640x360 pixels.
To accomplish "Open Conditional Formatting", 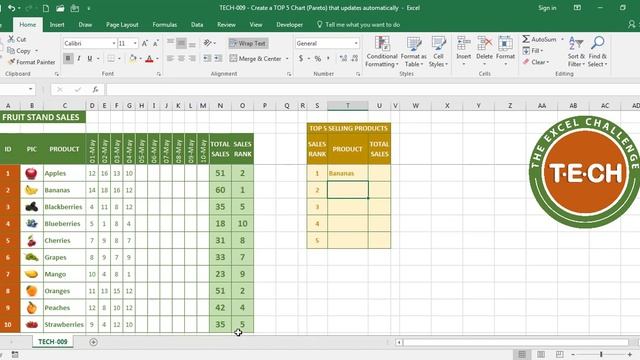I will [381, 52].
